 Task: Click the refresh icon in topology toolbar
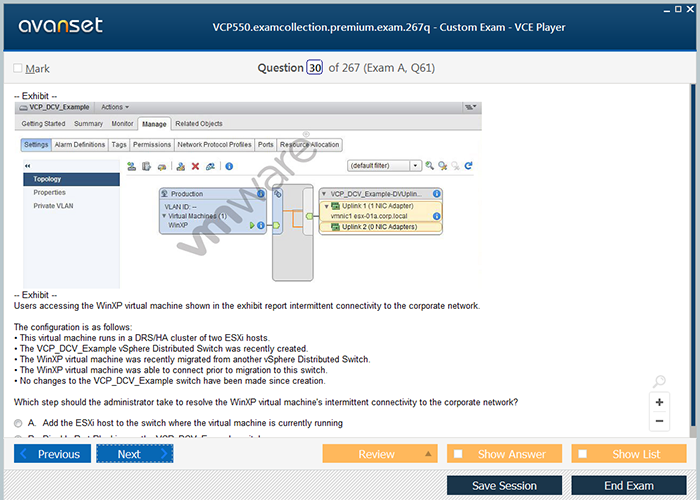pyautogui.click(x=468, y=166)
